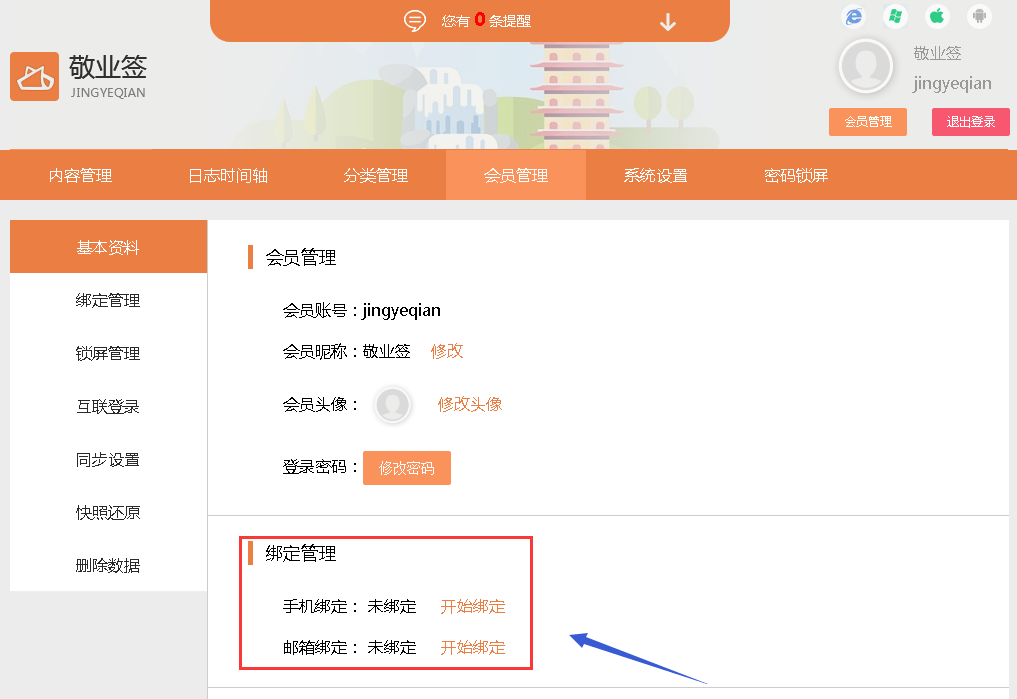Open the profile avatar in the top corner
The image size is (1017, 699).
[865, 66]
